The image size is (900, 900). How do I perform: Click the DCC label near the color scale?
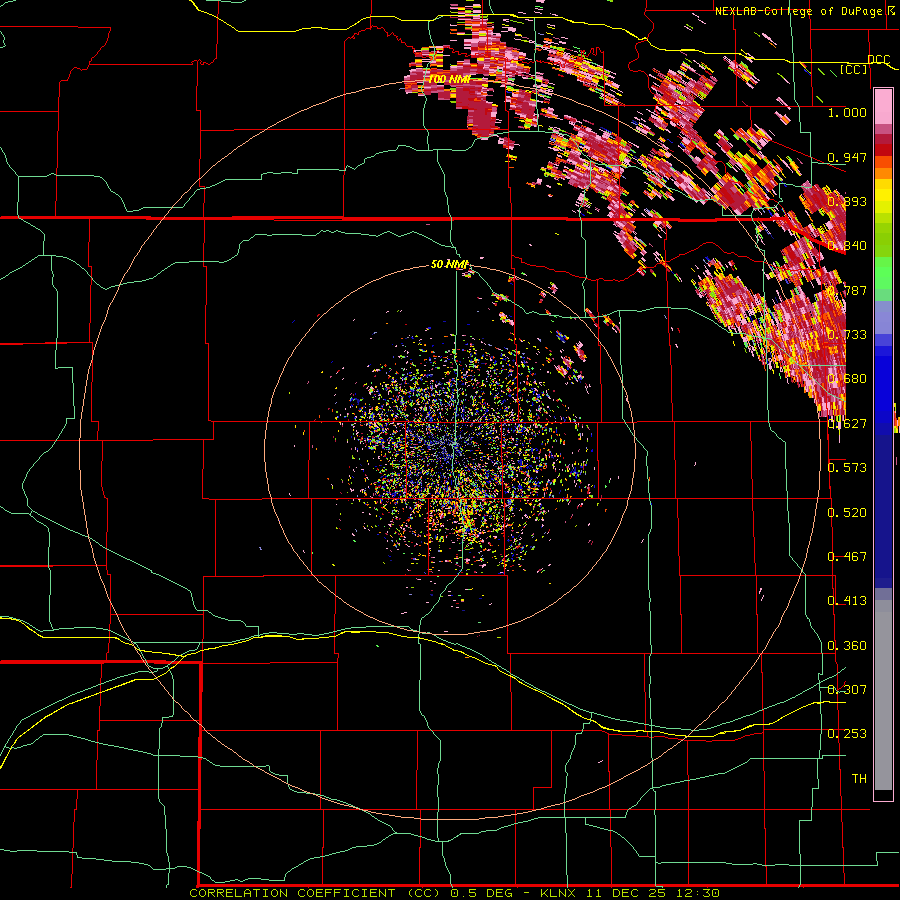pos(878,60)
